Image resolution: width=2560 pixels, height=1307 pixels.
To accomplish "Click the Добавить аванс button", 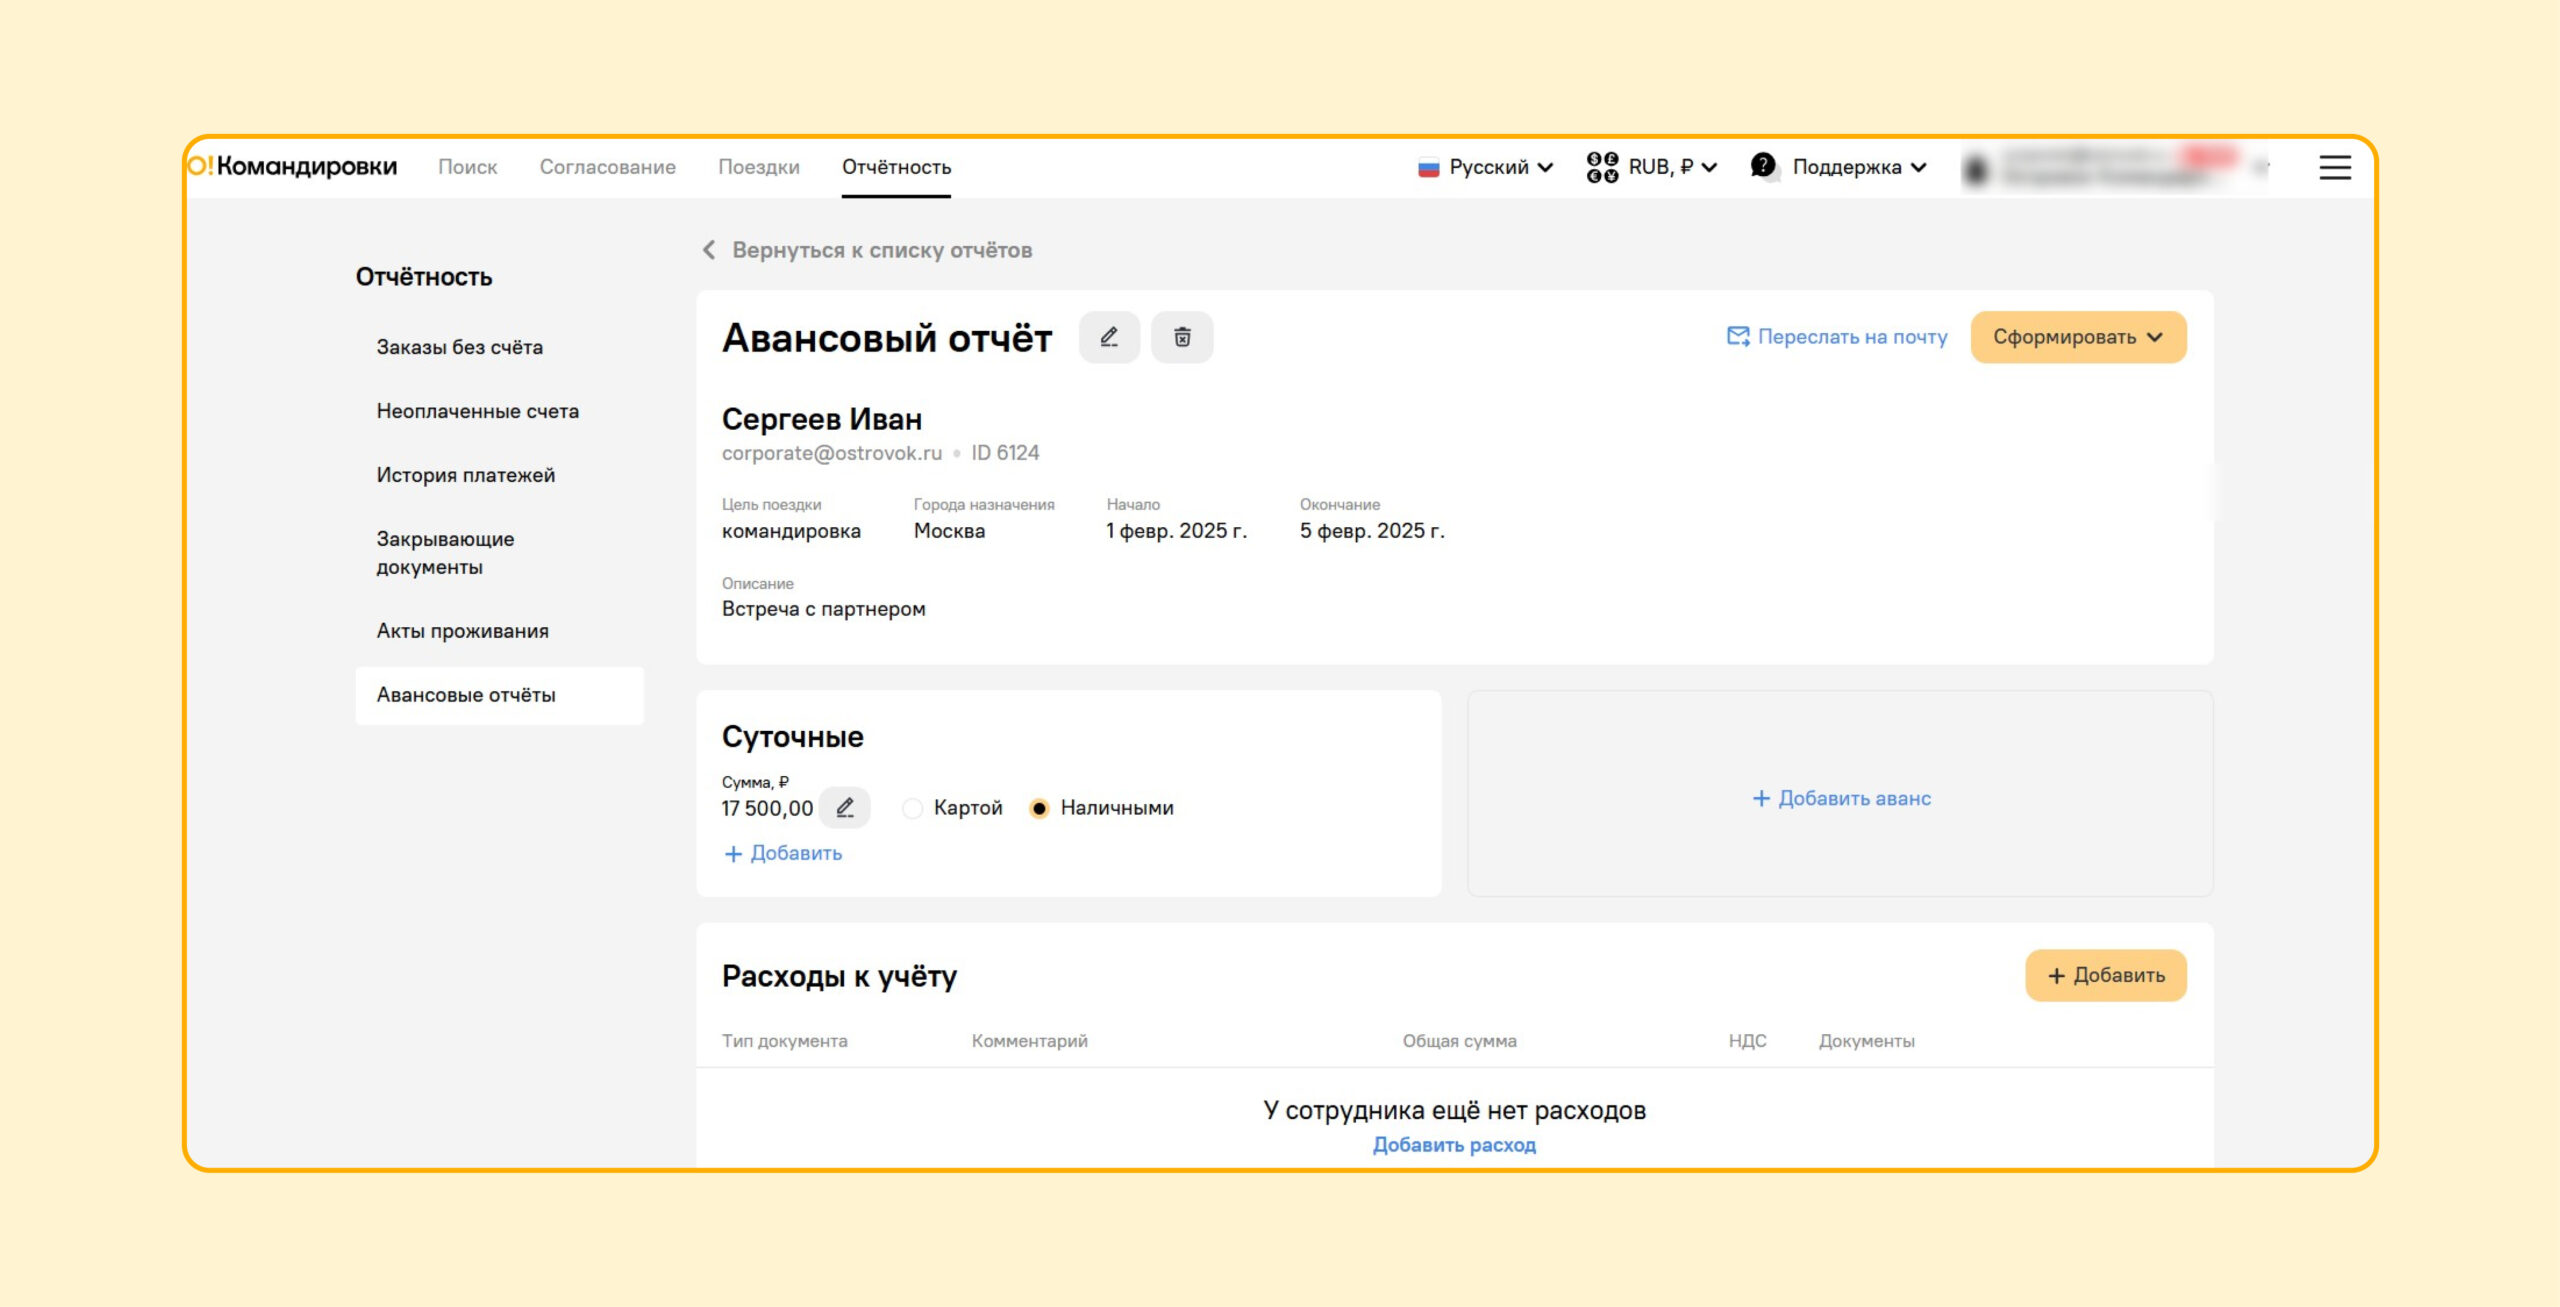I will [1841, 798].
